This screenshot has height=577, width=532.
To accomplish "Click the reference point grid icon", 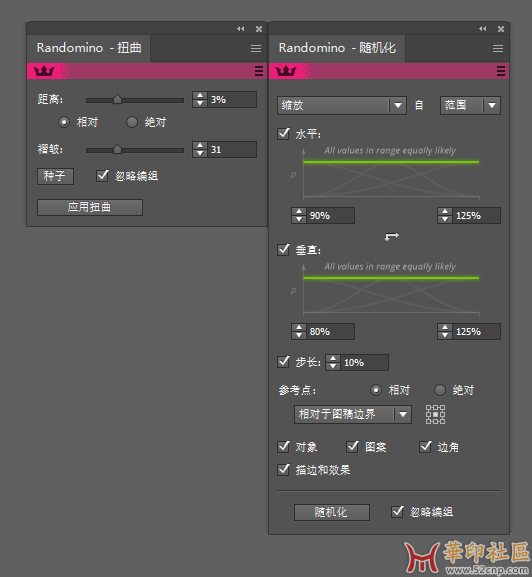I will click(436, 415).
